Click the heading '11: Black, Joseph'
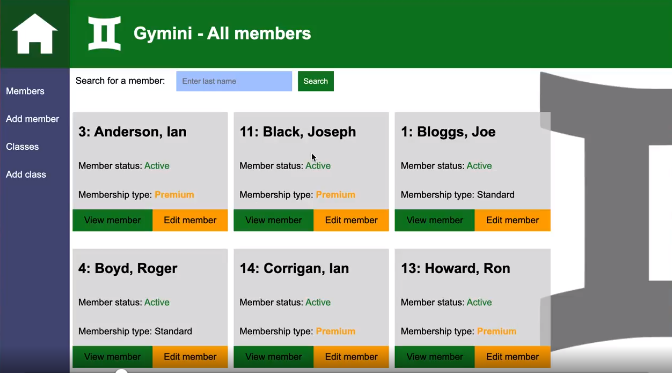Screen dimensions: 672x373 click(297, 132)
